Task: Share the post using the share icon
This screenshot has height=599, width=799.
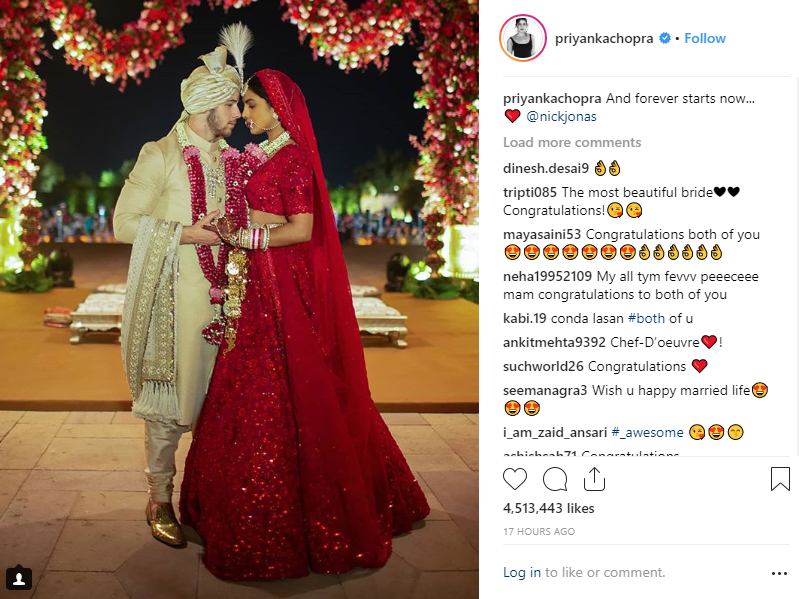Action: 594,479
